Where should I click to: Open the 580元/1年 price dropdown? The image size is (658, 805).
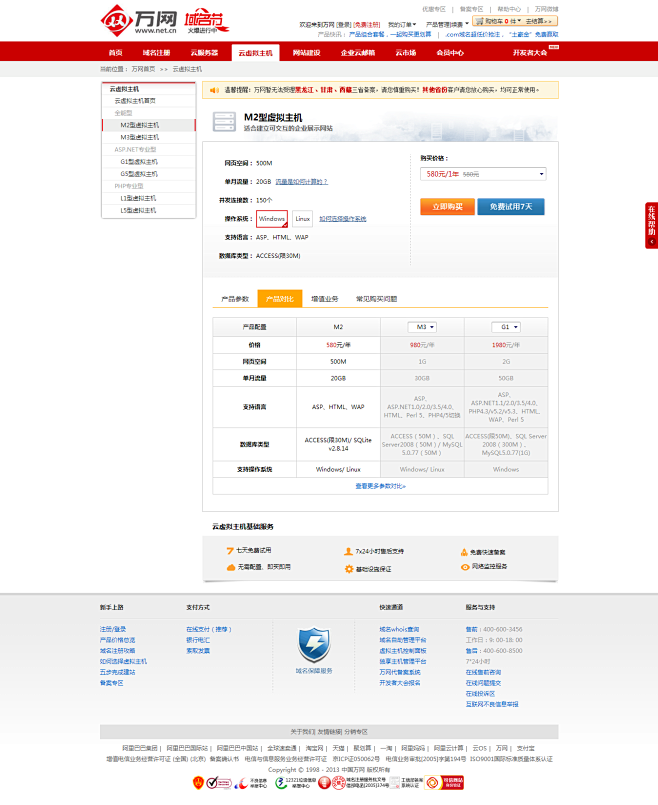click(483, 174)
